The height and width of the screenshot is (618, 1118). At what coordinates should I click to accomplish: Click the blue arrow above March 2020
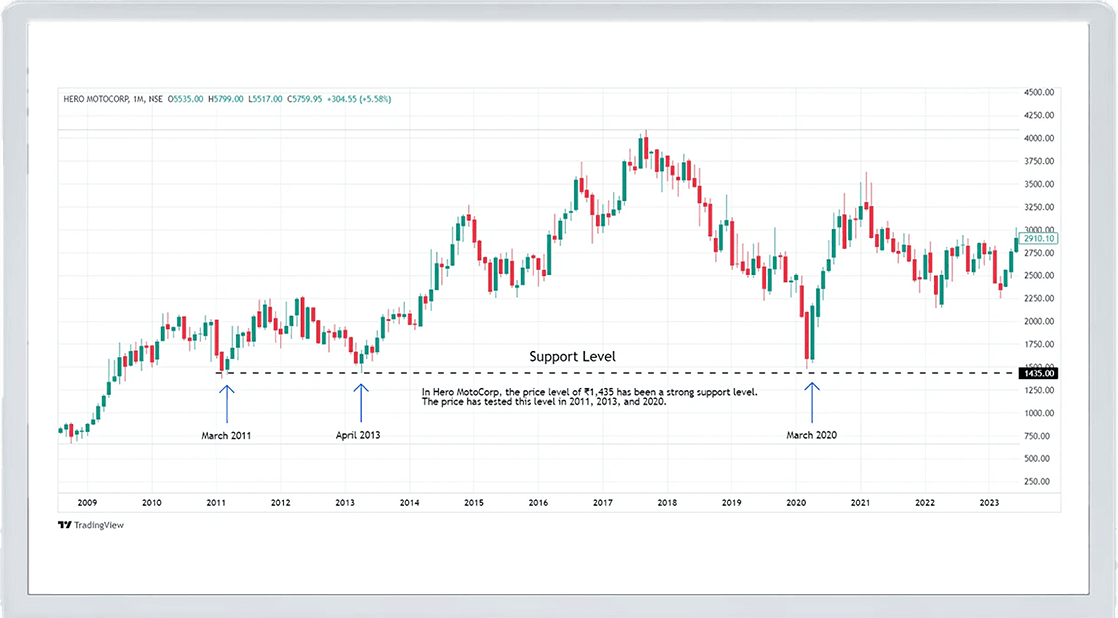click(811, 402)
